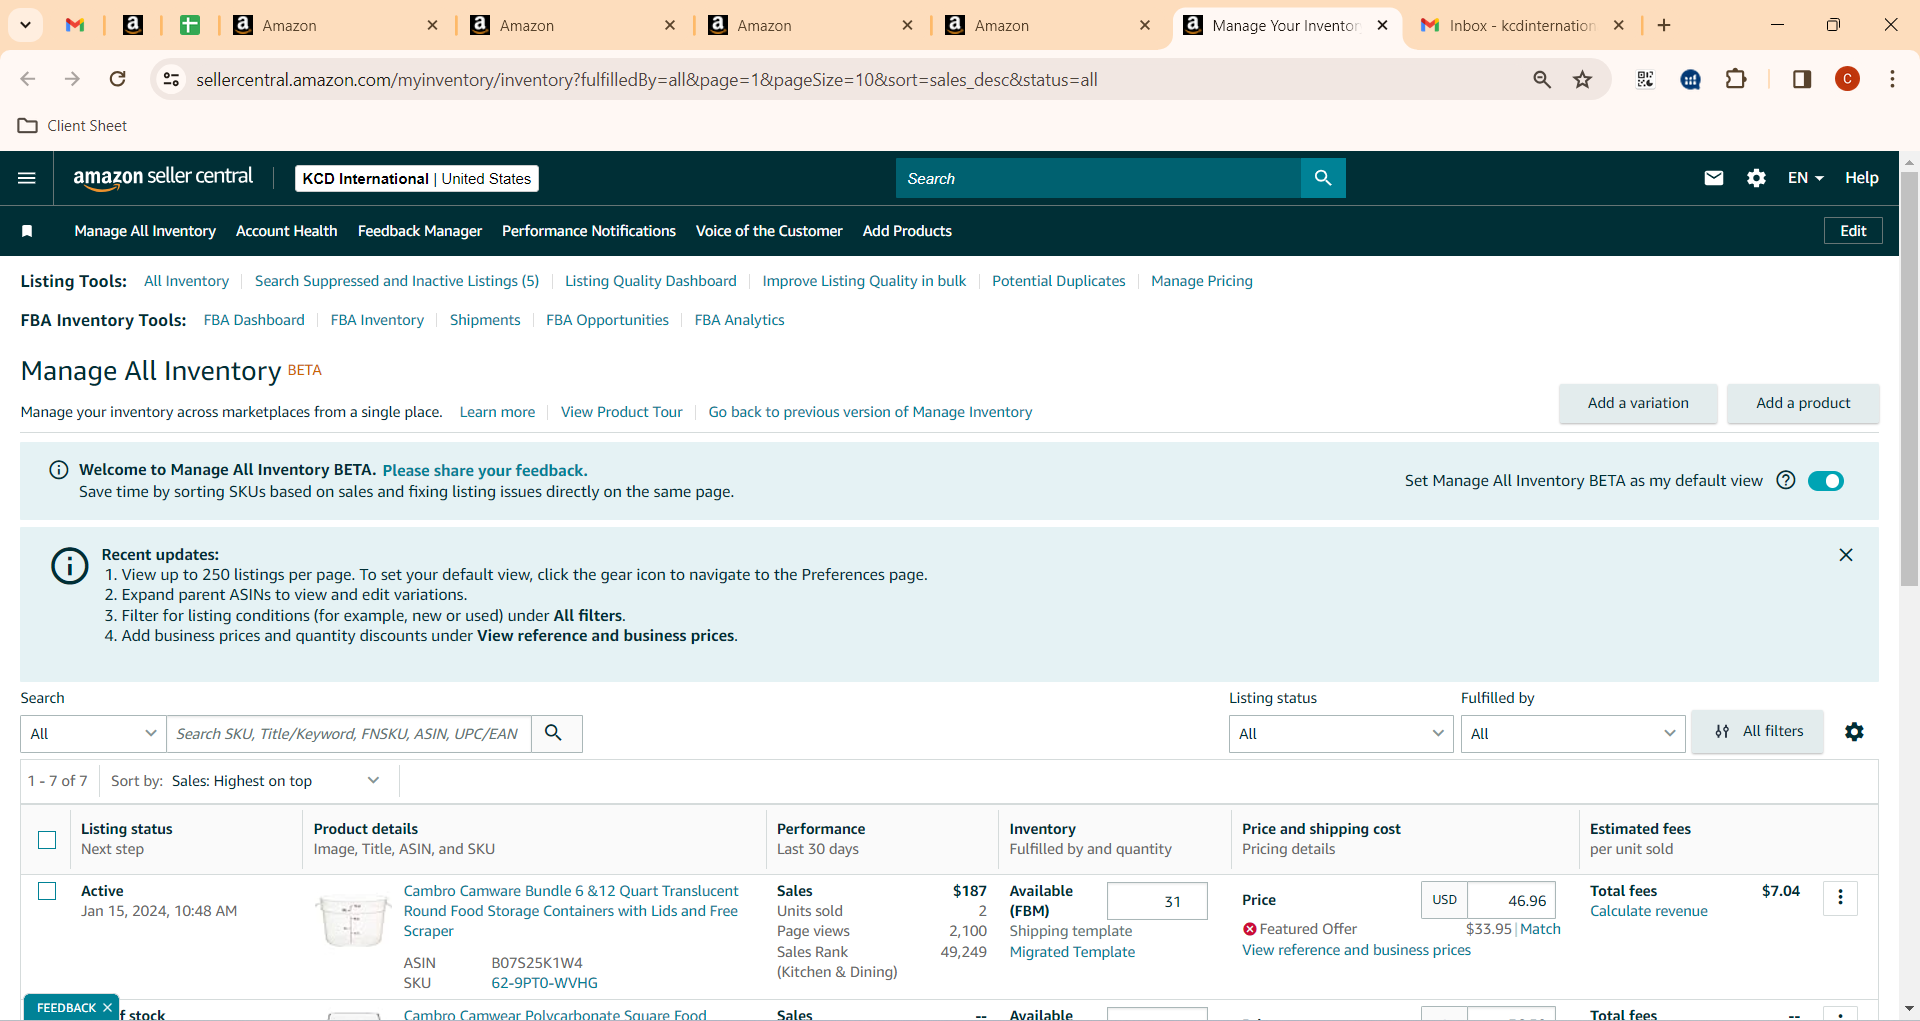Open the KCD International marketplace switcher

[x=417, y=178]
